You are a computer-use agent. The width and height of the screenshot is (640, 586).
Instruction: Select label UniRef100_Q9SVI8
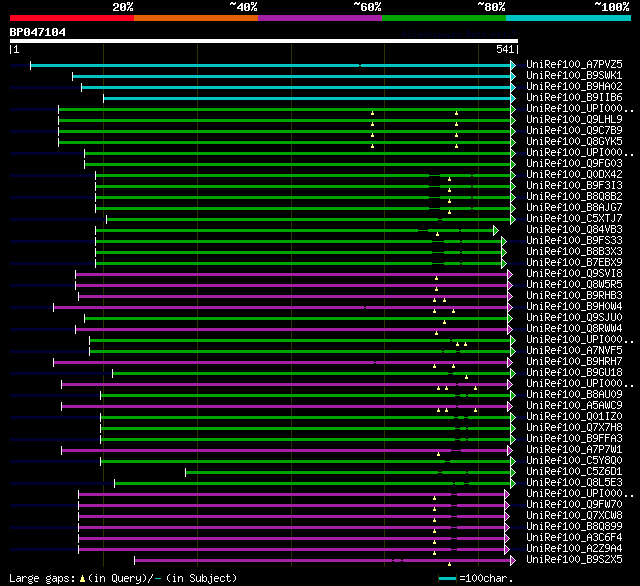pyautogui.click(x=574, y=274)
